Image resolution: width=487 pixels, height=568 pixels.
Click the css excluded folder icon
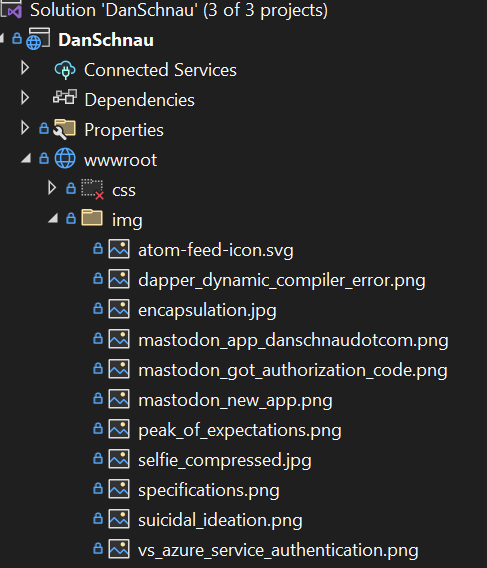[92, 189]
